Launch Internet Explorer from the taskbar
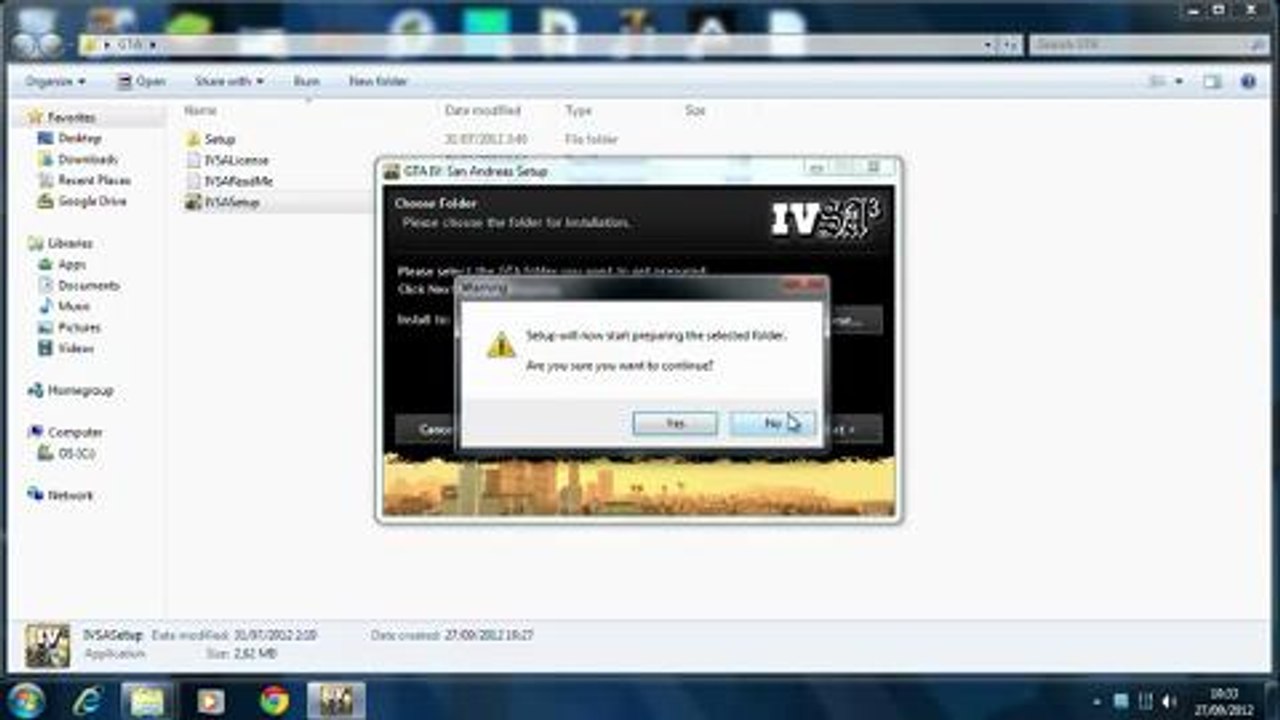This screenshot has height=720, width=1280. click(87, 700)
